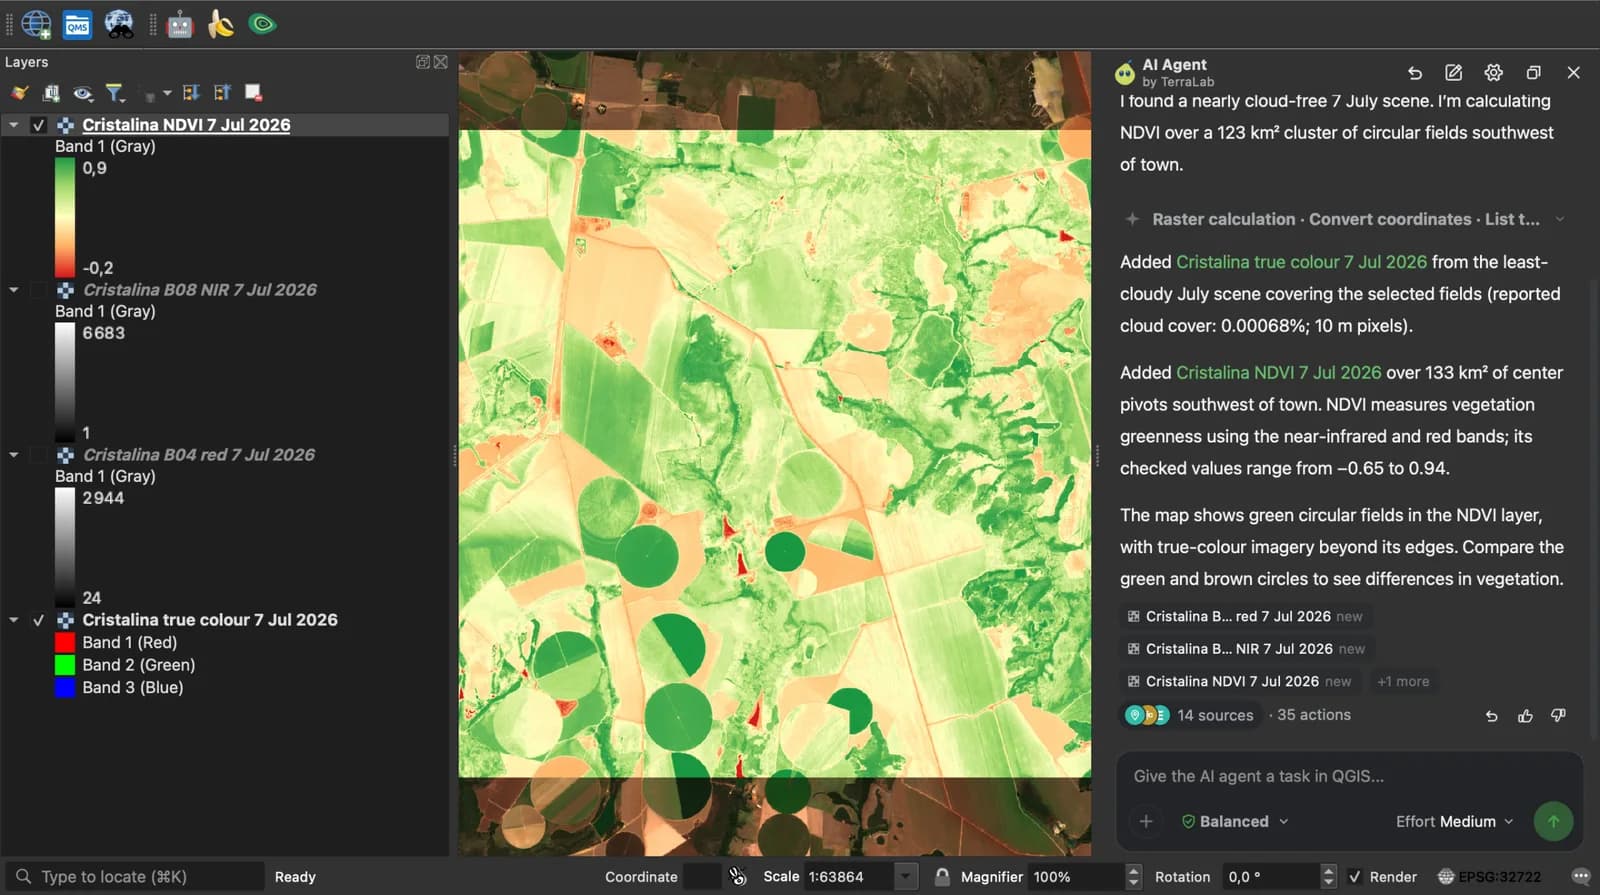Revert the last AI agent response
Viewport: 1600px width, 895px height.
[x=1491, y=716]
